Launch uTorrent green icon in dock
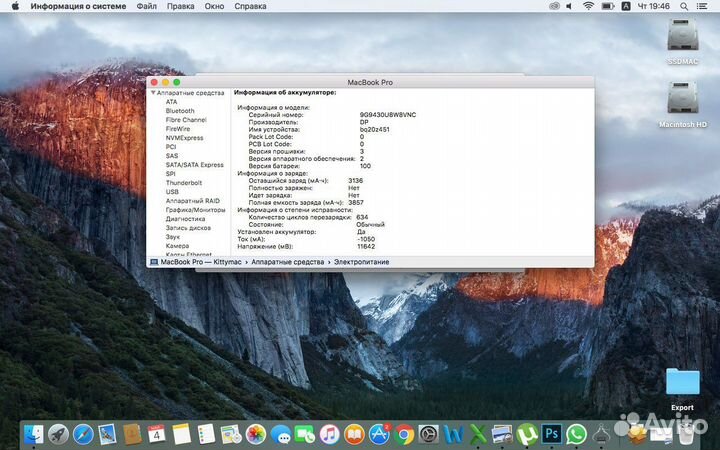 pos(527,434)
